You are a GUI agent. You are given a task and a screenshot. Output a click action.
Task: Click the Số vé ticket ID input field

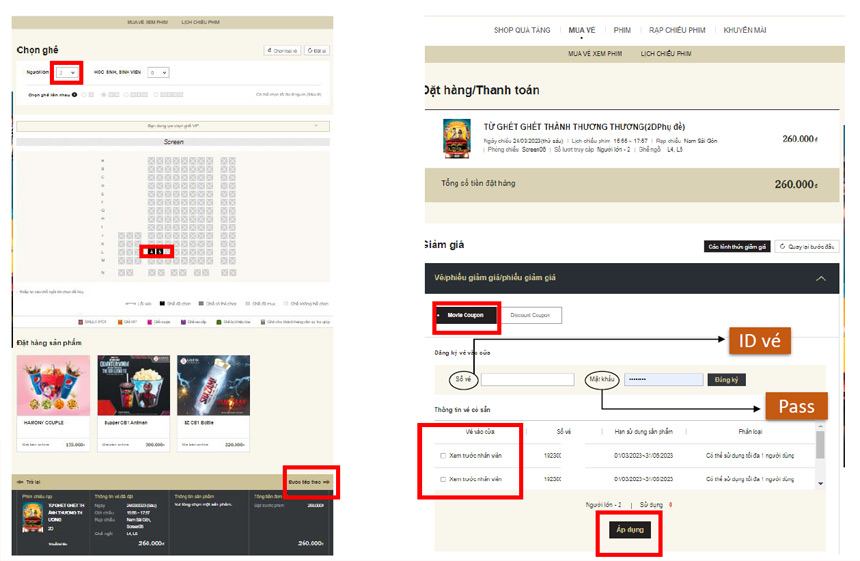[x=527, y=380]
